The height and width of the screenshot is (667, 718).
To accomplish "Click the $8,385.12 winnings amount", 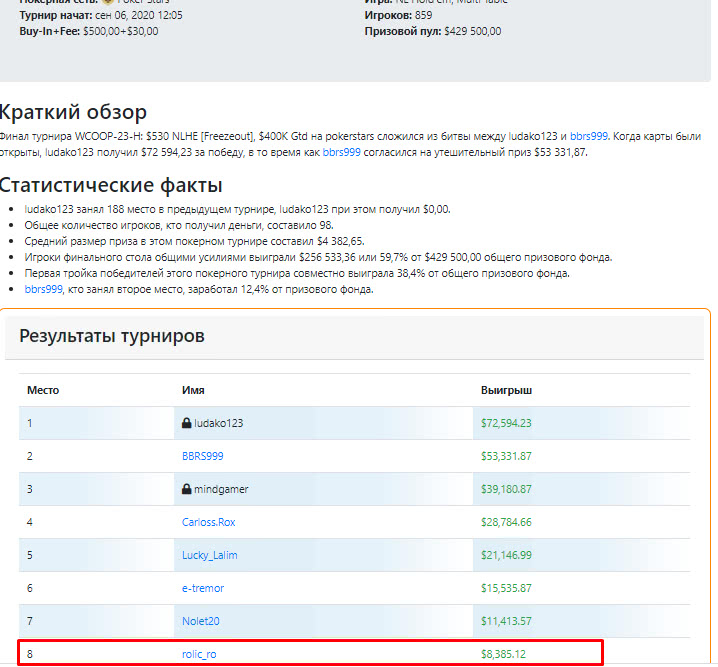I will point(503,654).
